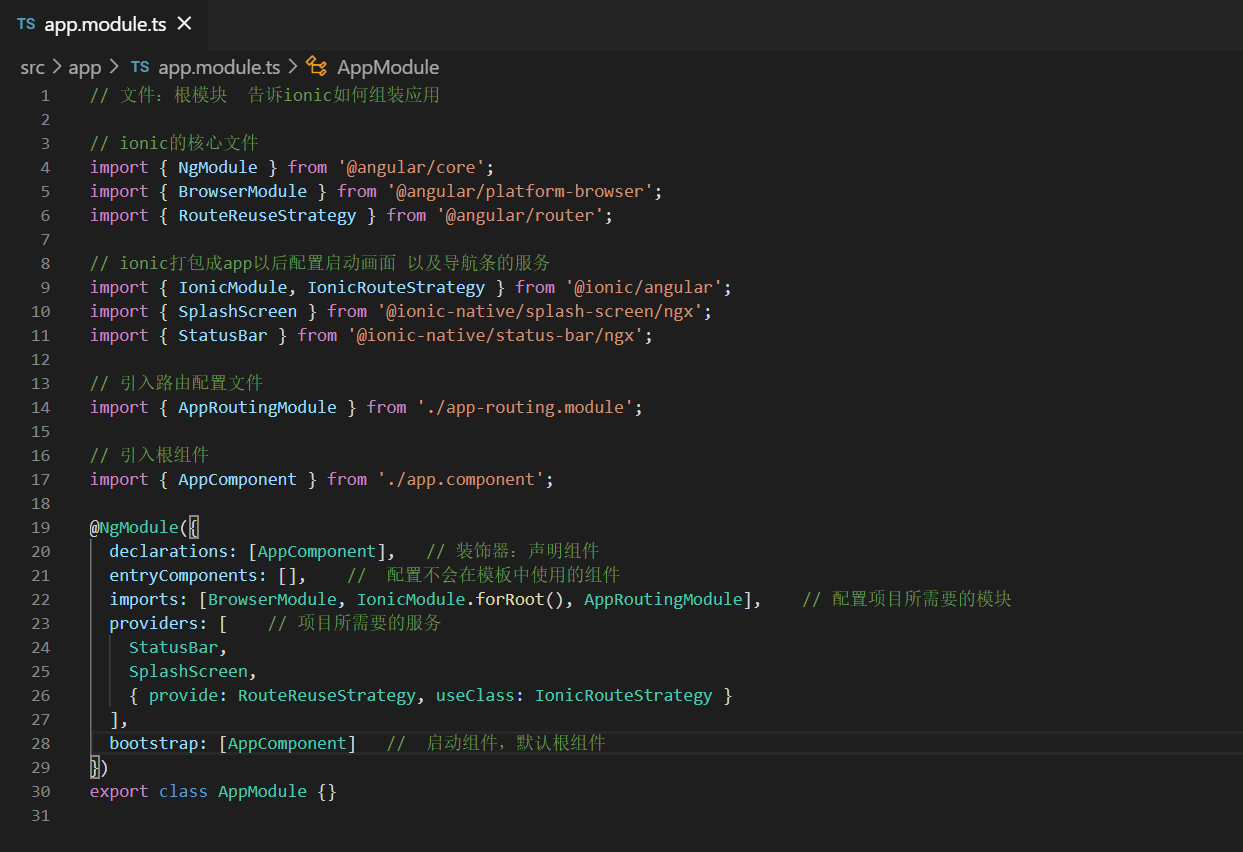1243x852 pixels.
Task: Click the AppModule class icon in the breadcrumb
Action: pos(317,67)
